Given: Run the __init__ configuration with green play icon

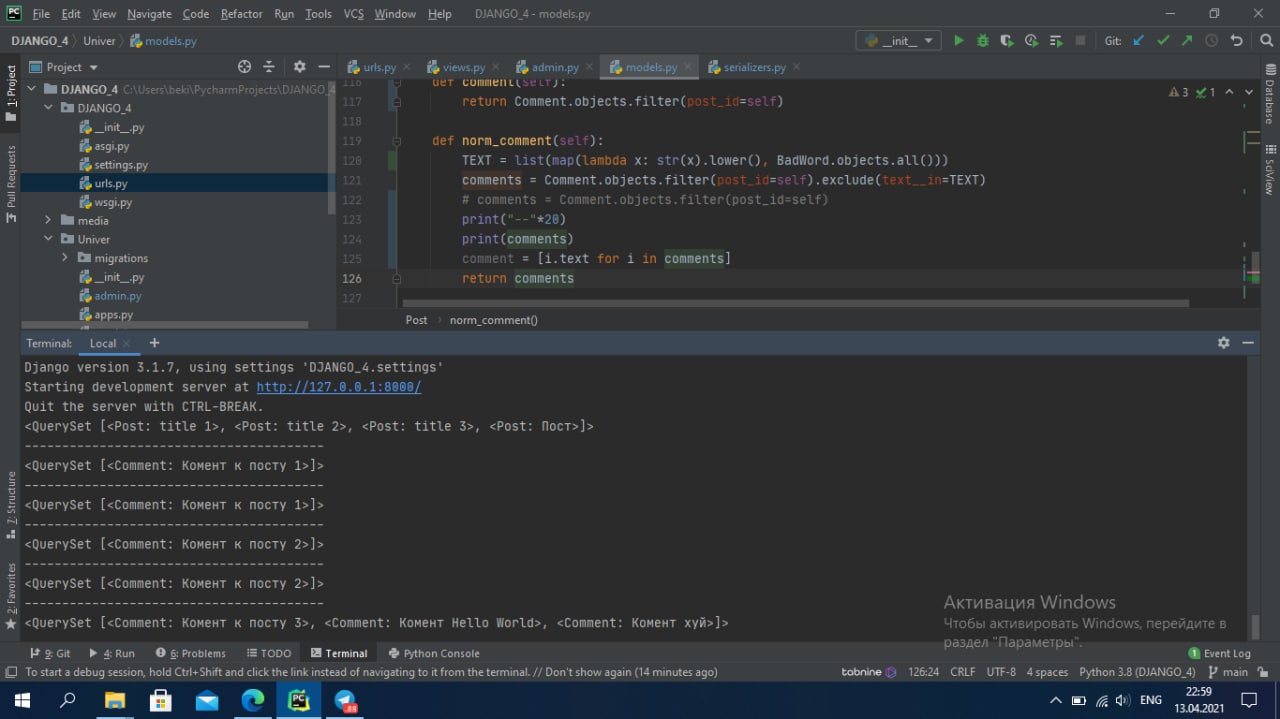Looking at the screenshot, I should pos(959,41).
